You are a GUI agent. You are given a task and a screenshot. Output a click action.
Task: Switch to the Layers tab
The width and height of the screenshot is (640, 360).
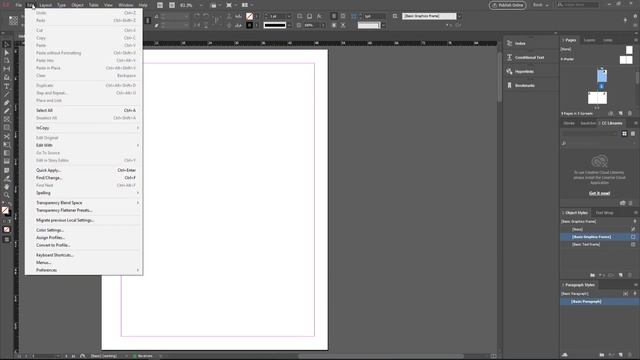(x=589, y=40)
